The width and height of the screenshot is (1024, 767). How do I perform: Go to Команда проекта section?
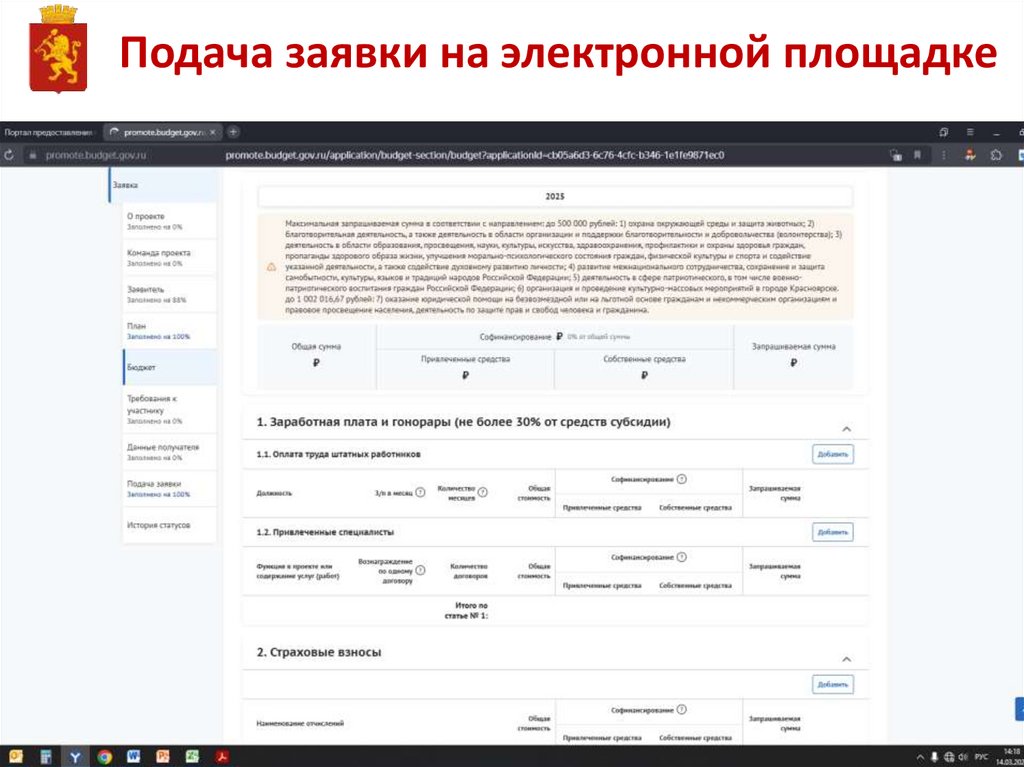tap(170, 257)
